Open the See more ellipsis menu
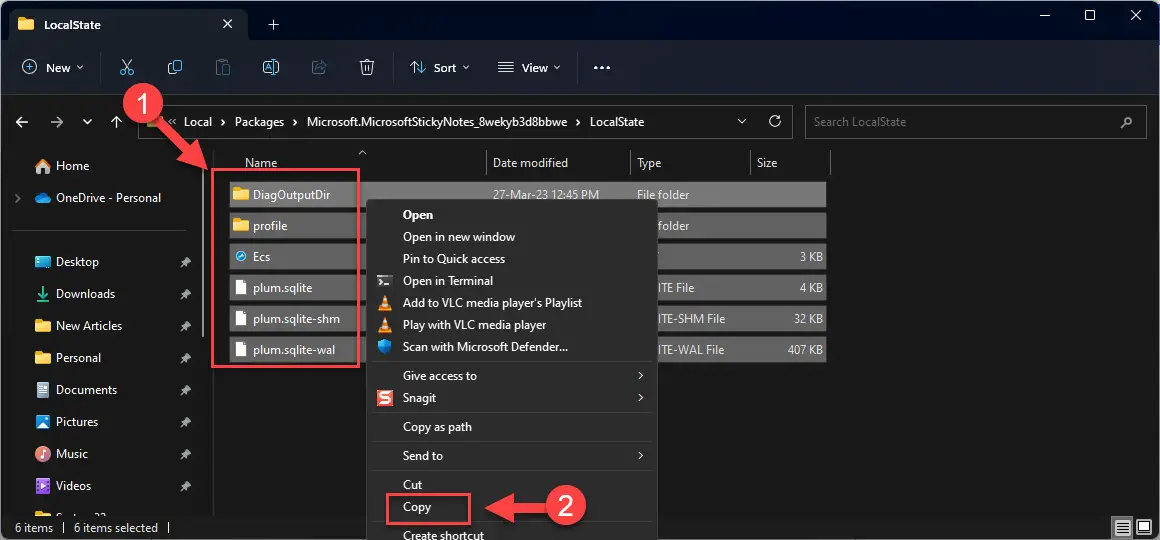1160x540 pixels. tap(602, 67)
